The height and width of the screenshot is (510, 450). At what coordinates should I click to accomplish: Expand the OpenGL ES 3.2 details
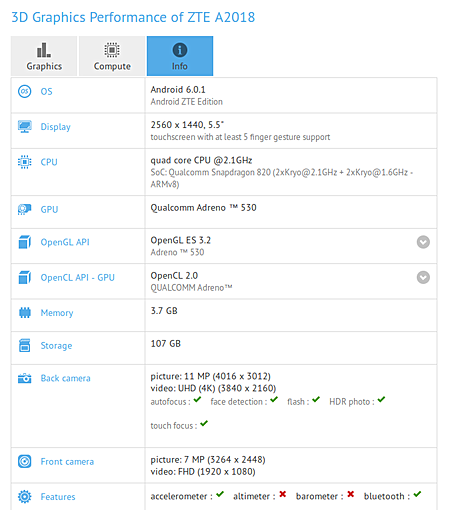(423, 242)
